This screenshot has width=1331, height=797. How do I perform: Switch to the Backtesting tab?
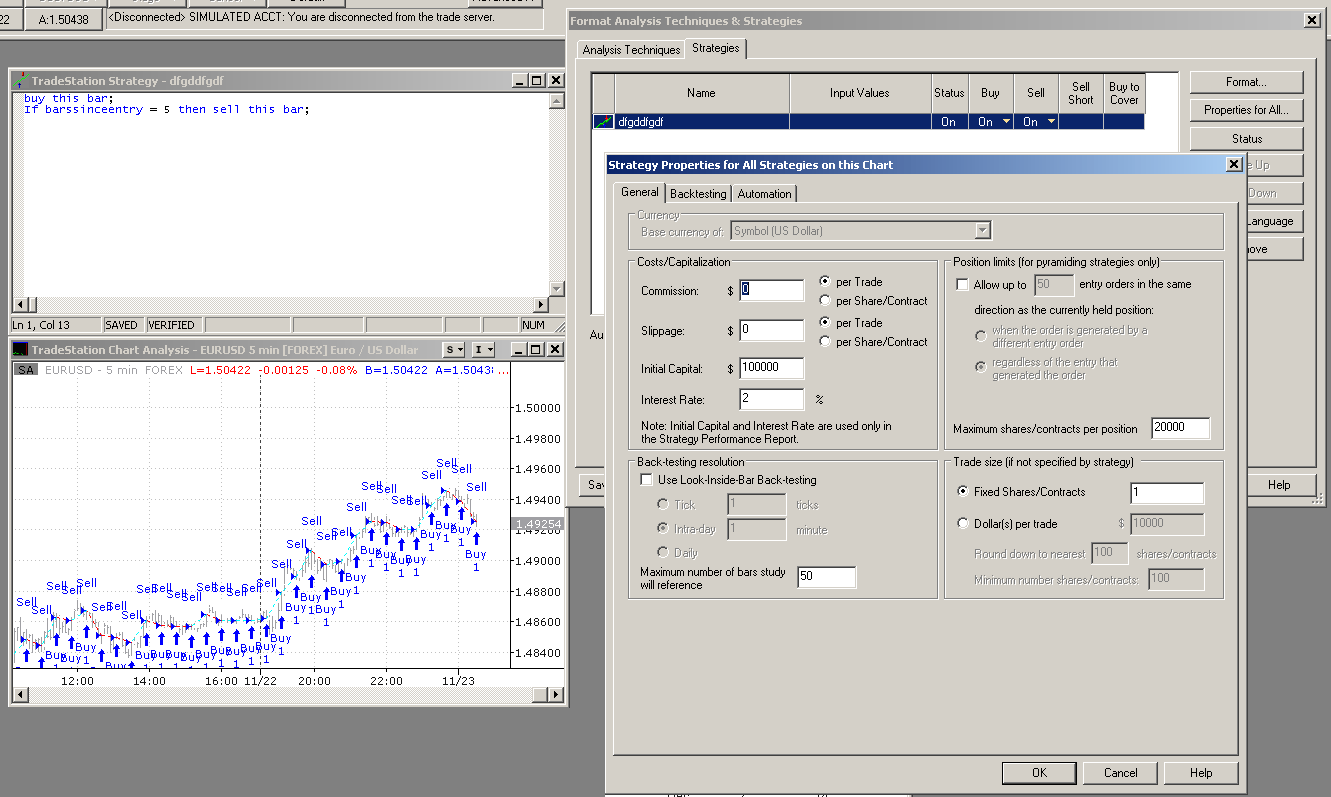click(x=698, y=194)
